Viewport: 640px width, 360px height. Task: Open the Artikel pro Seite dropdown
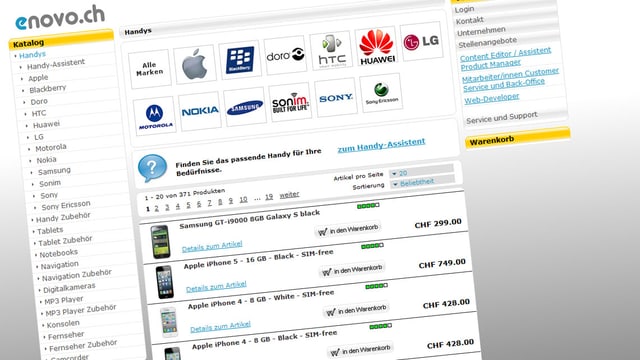coord(421,171)
